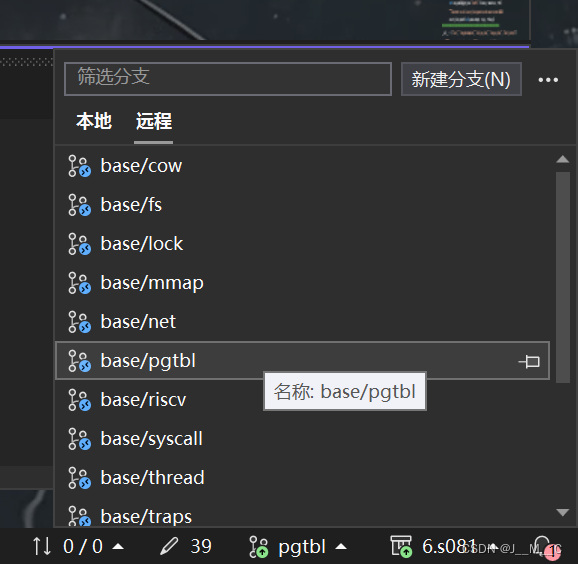This screenshot has height=565, width=578.
Task: Click the pencil pending changes icon
Action: pyautogui.click(x=169, y=546)
